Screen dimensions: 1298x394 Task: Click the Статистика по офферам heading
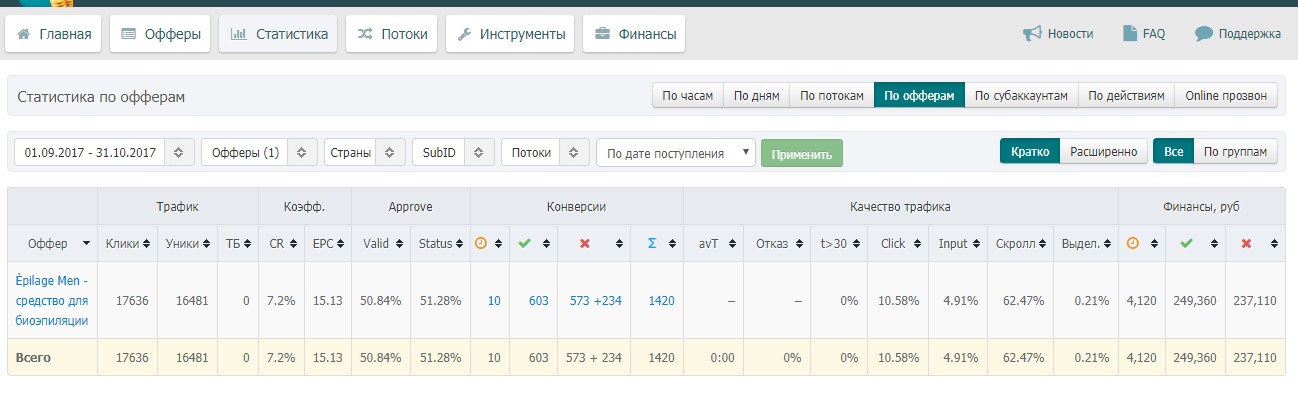coord(101,97)
